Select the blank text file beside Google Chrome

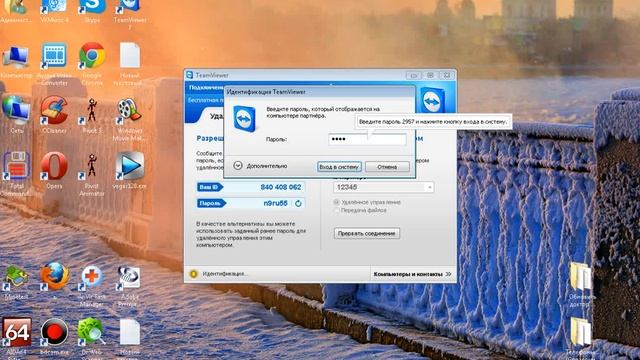(130, 55)
